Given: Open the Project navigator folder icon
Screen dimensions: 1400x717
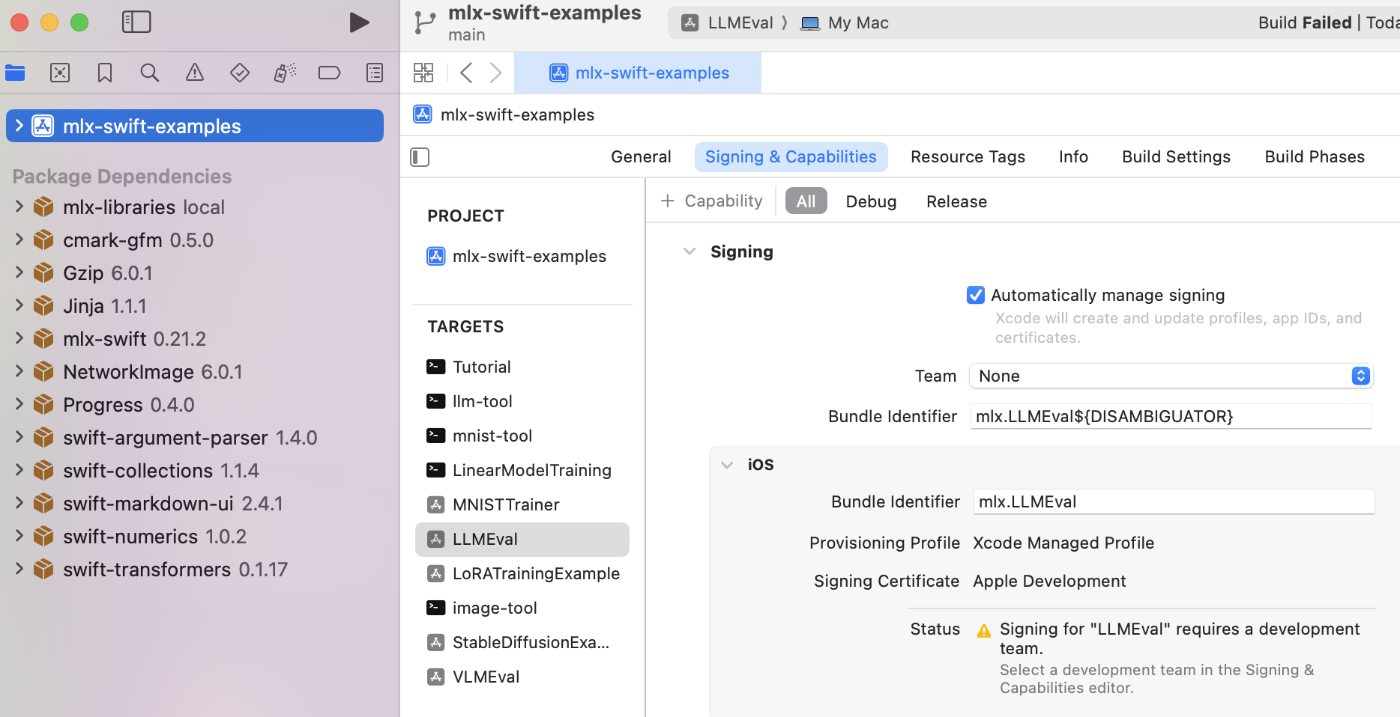Looking at the screenshot, I should (x=15, y=72).
